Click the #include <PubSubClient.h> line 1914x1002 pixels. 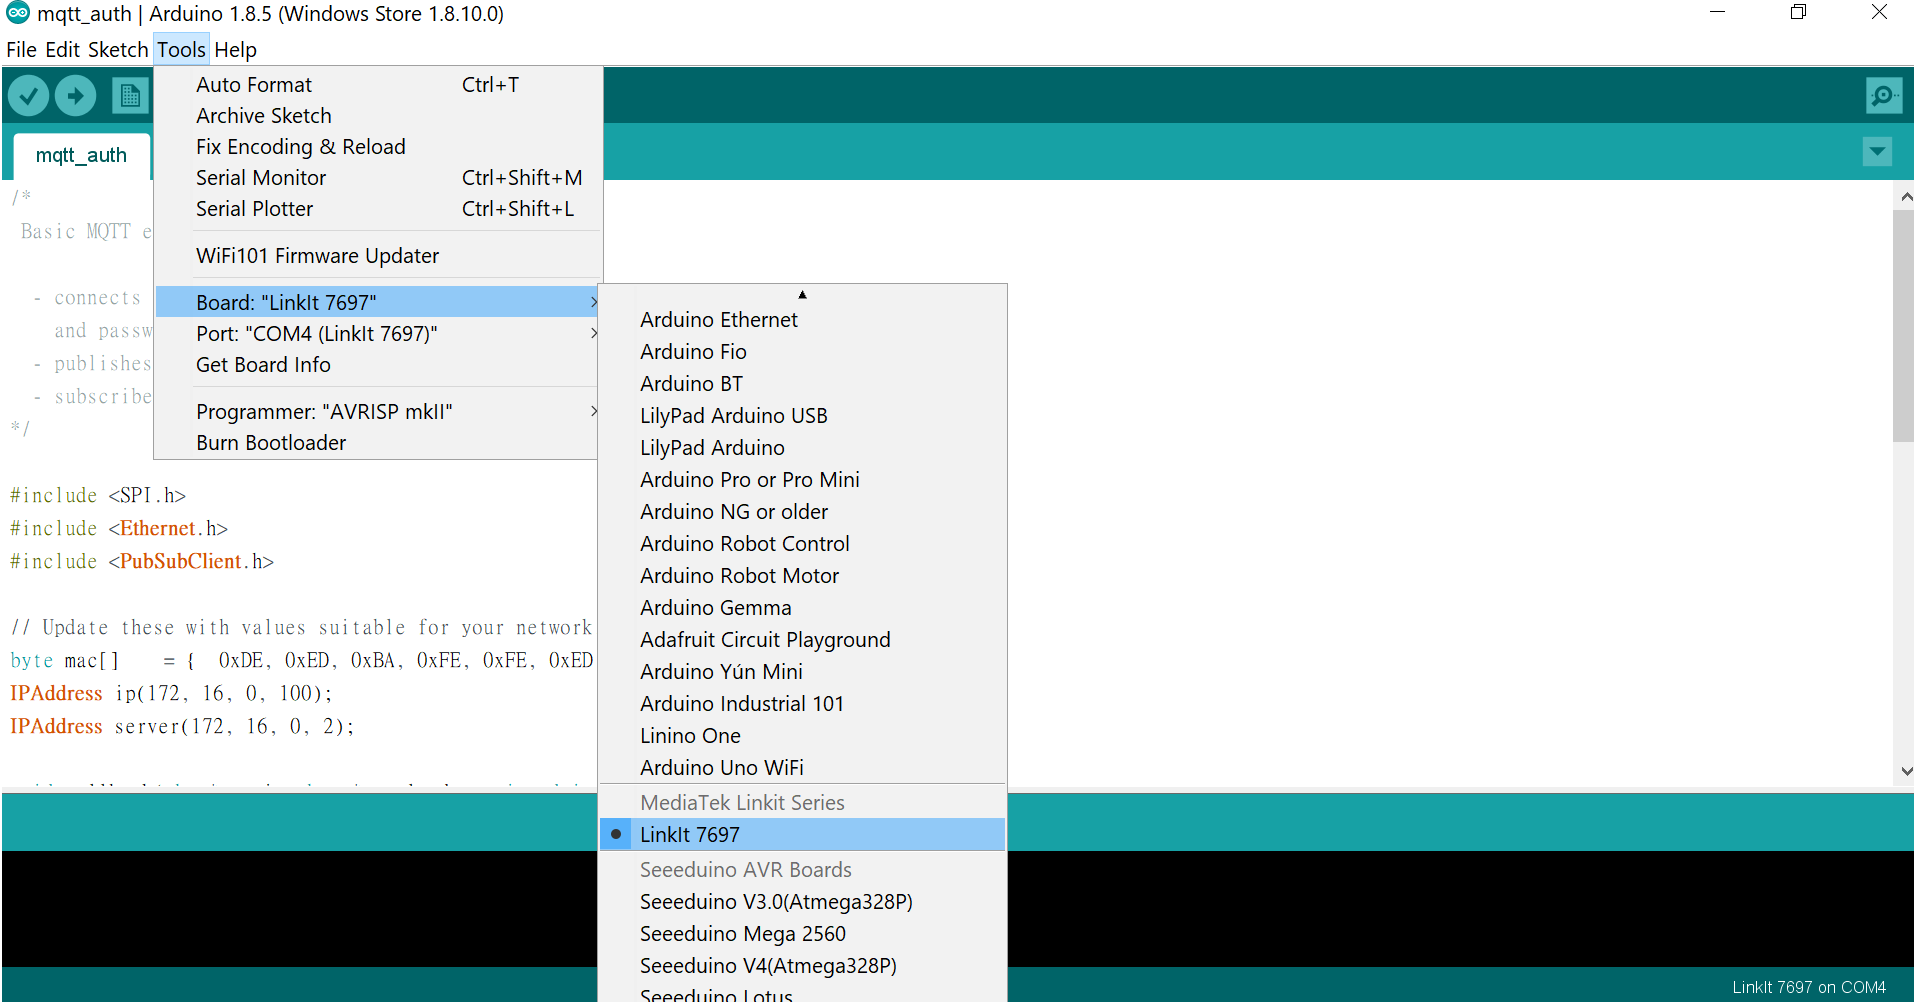[142, 562]
